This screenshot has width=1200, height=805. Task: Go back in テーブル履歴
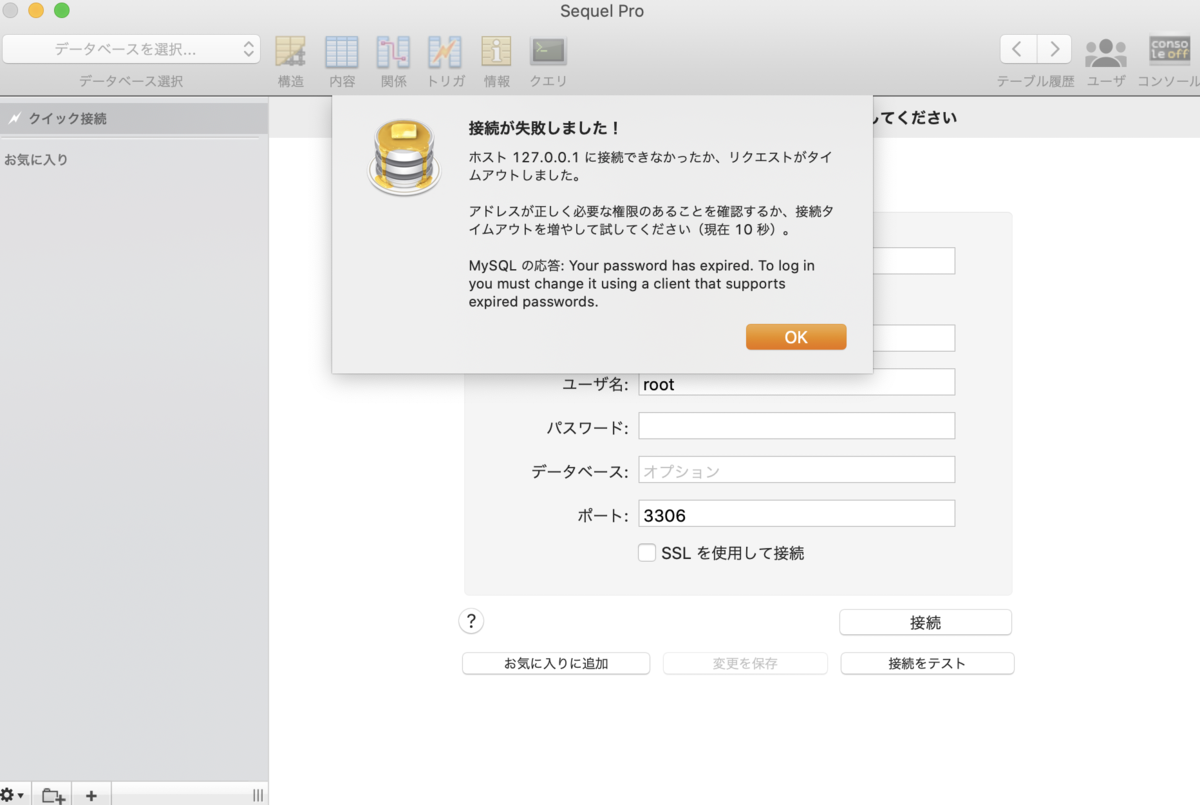(x=1018, y=49)
